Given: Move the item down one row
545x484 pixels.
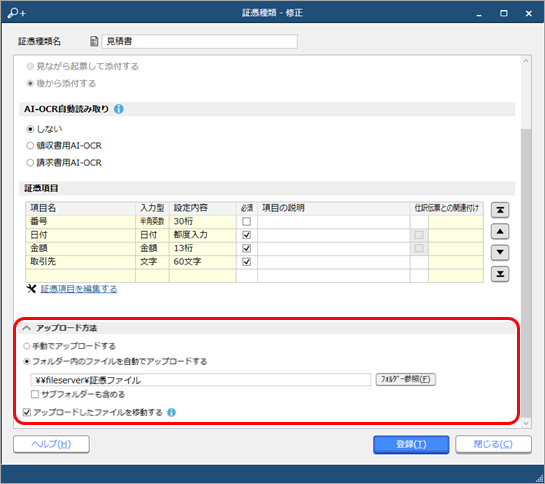Looking at the screenshot, I should 500,253.
